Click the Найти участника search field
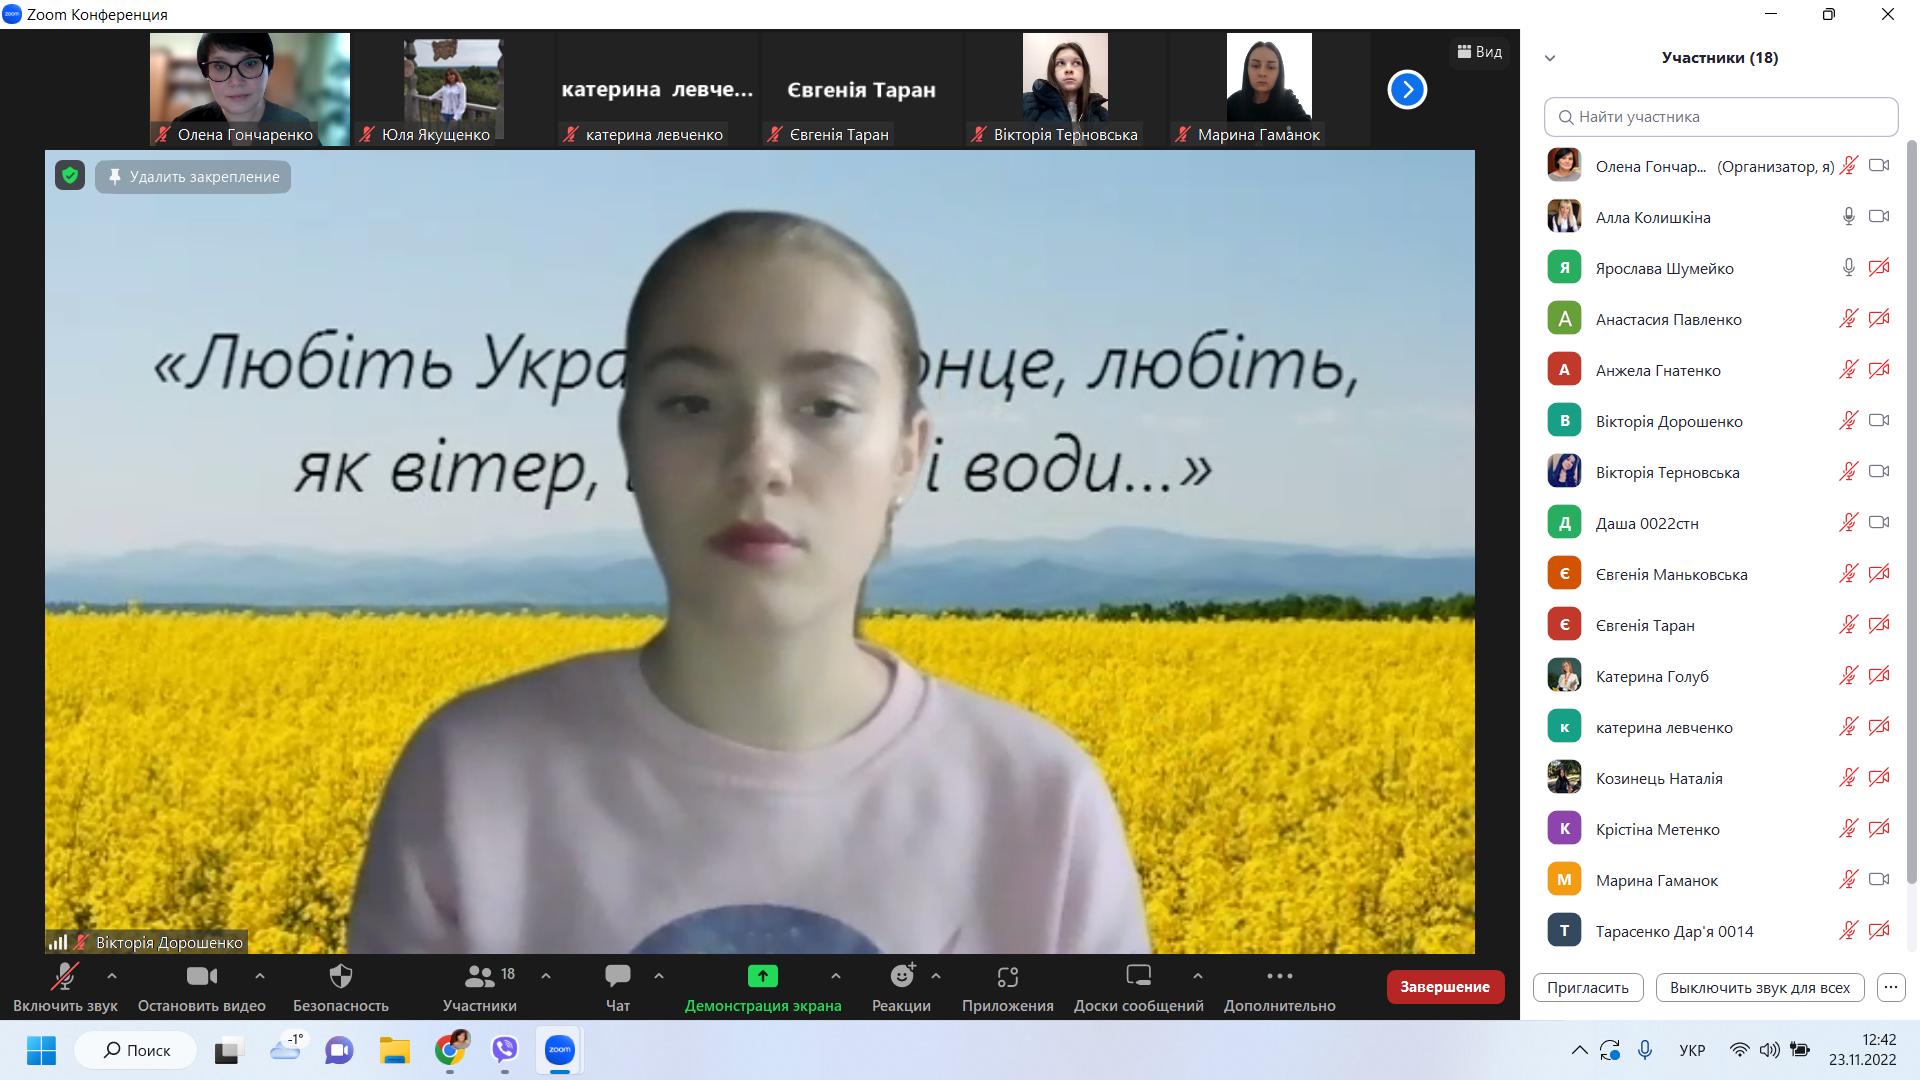 coord(1720,117)
